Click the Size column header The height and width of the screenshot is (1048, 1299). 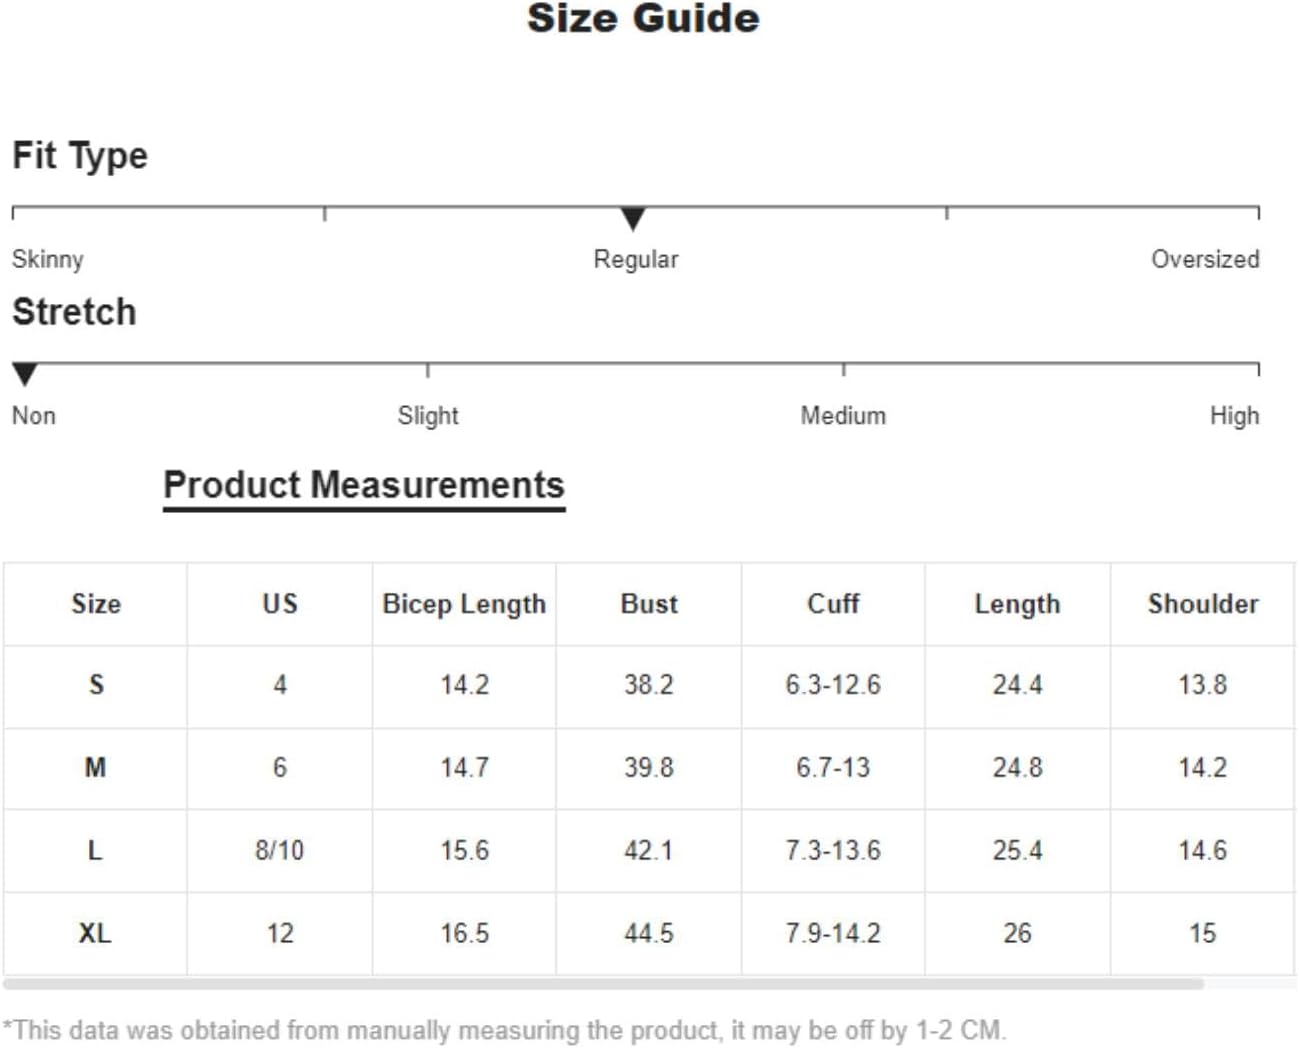point(96,604)
